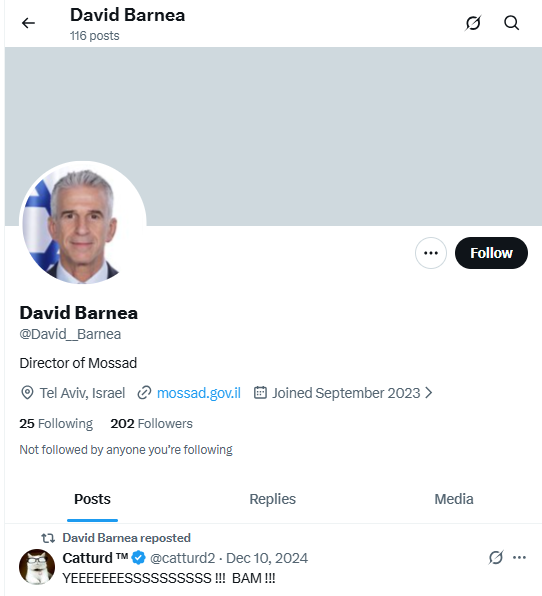Open search using the magnifier icon
Image resolution: width=542 pixels, height=596 pixels.
pyautogui.click(x=511, y=23)
